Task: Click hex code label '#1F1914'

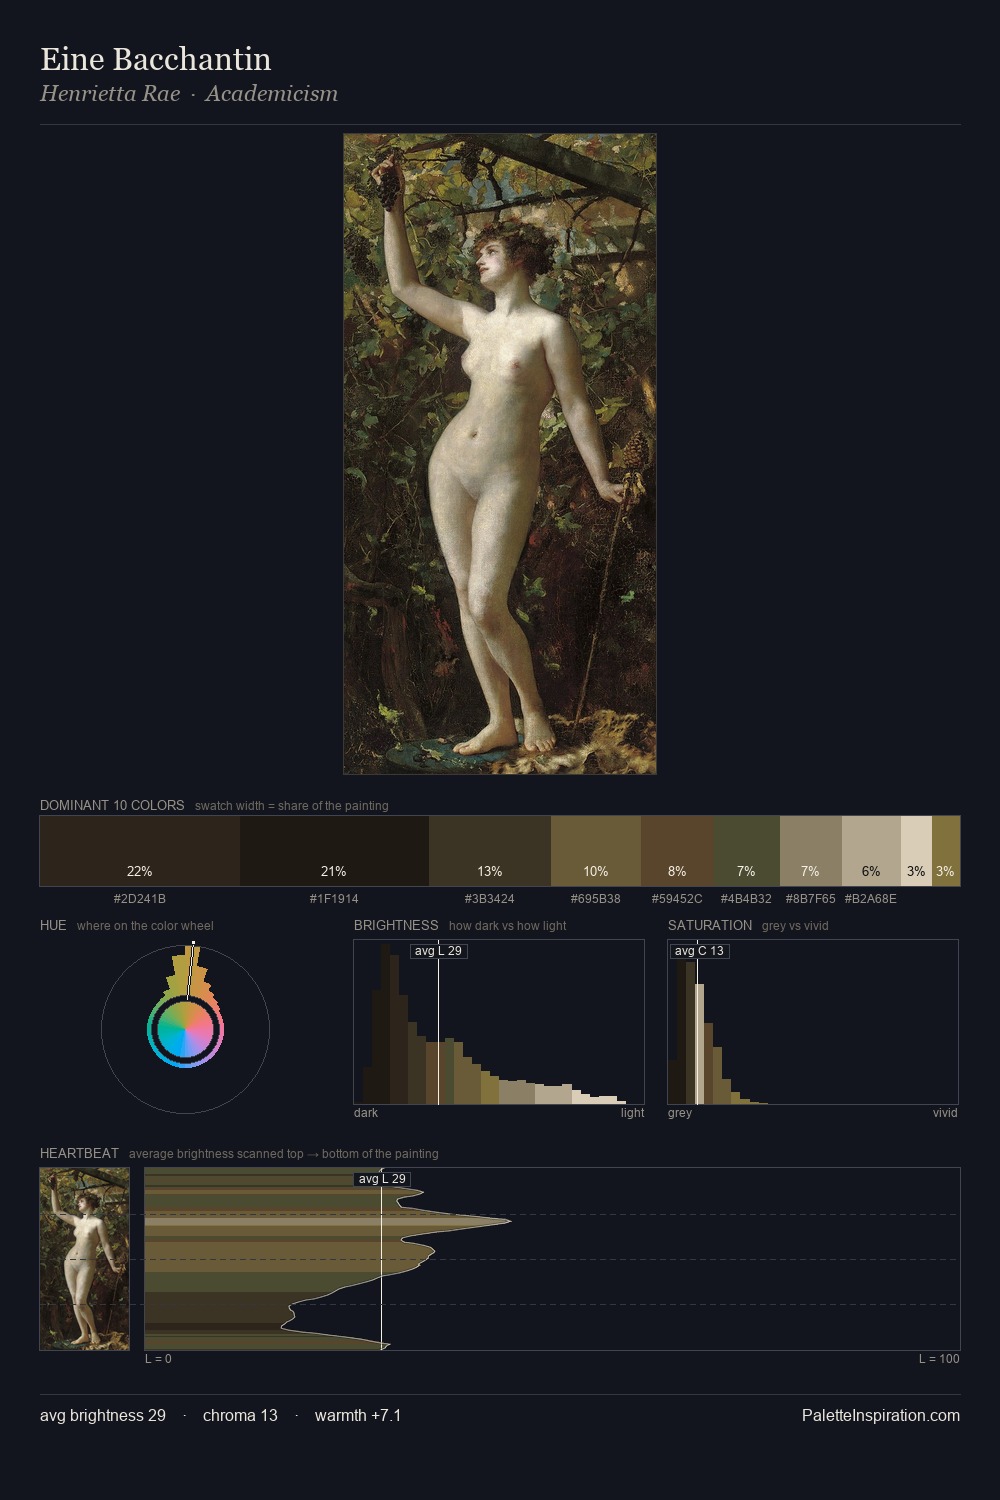Action: 334,899
